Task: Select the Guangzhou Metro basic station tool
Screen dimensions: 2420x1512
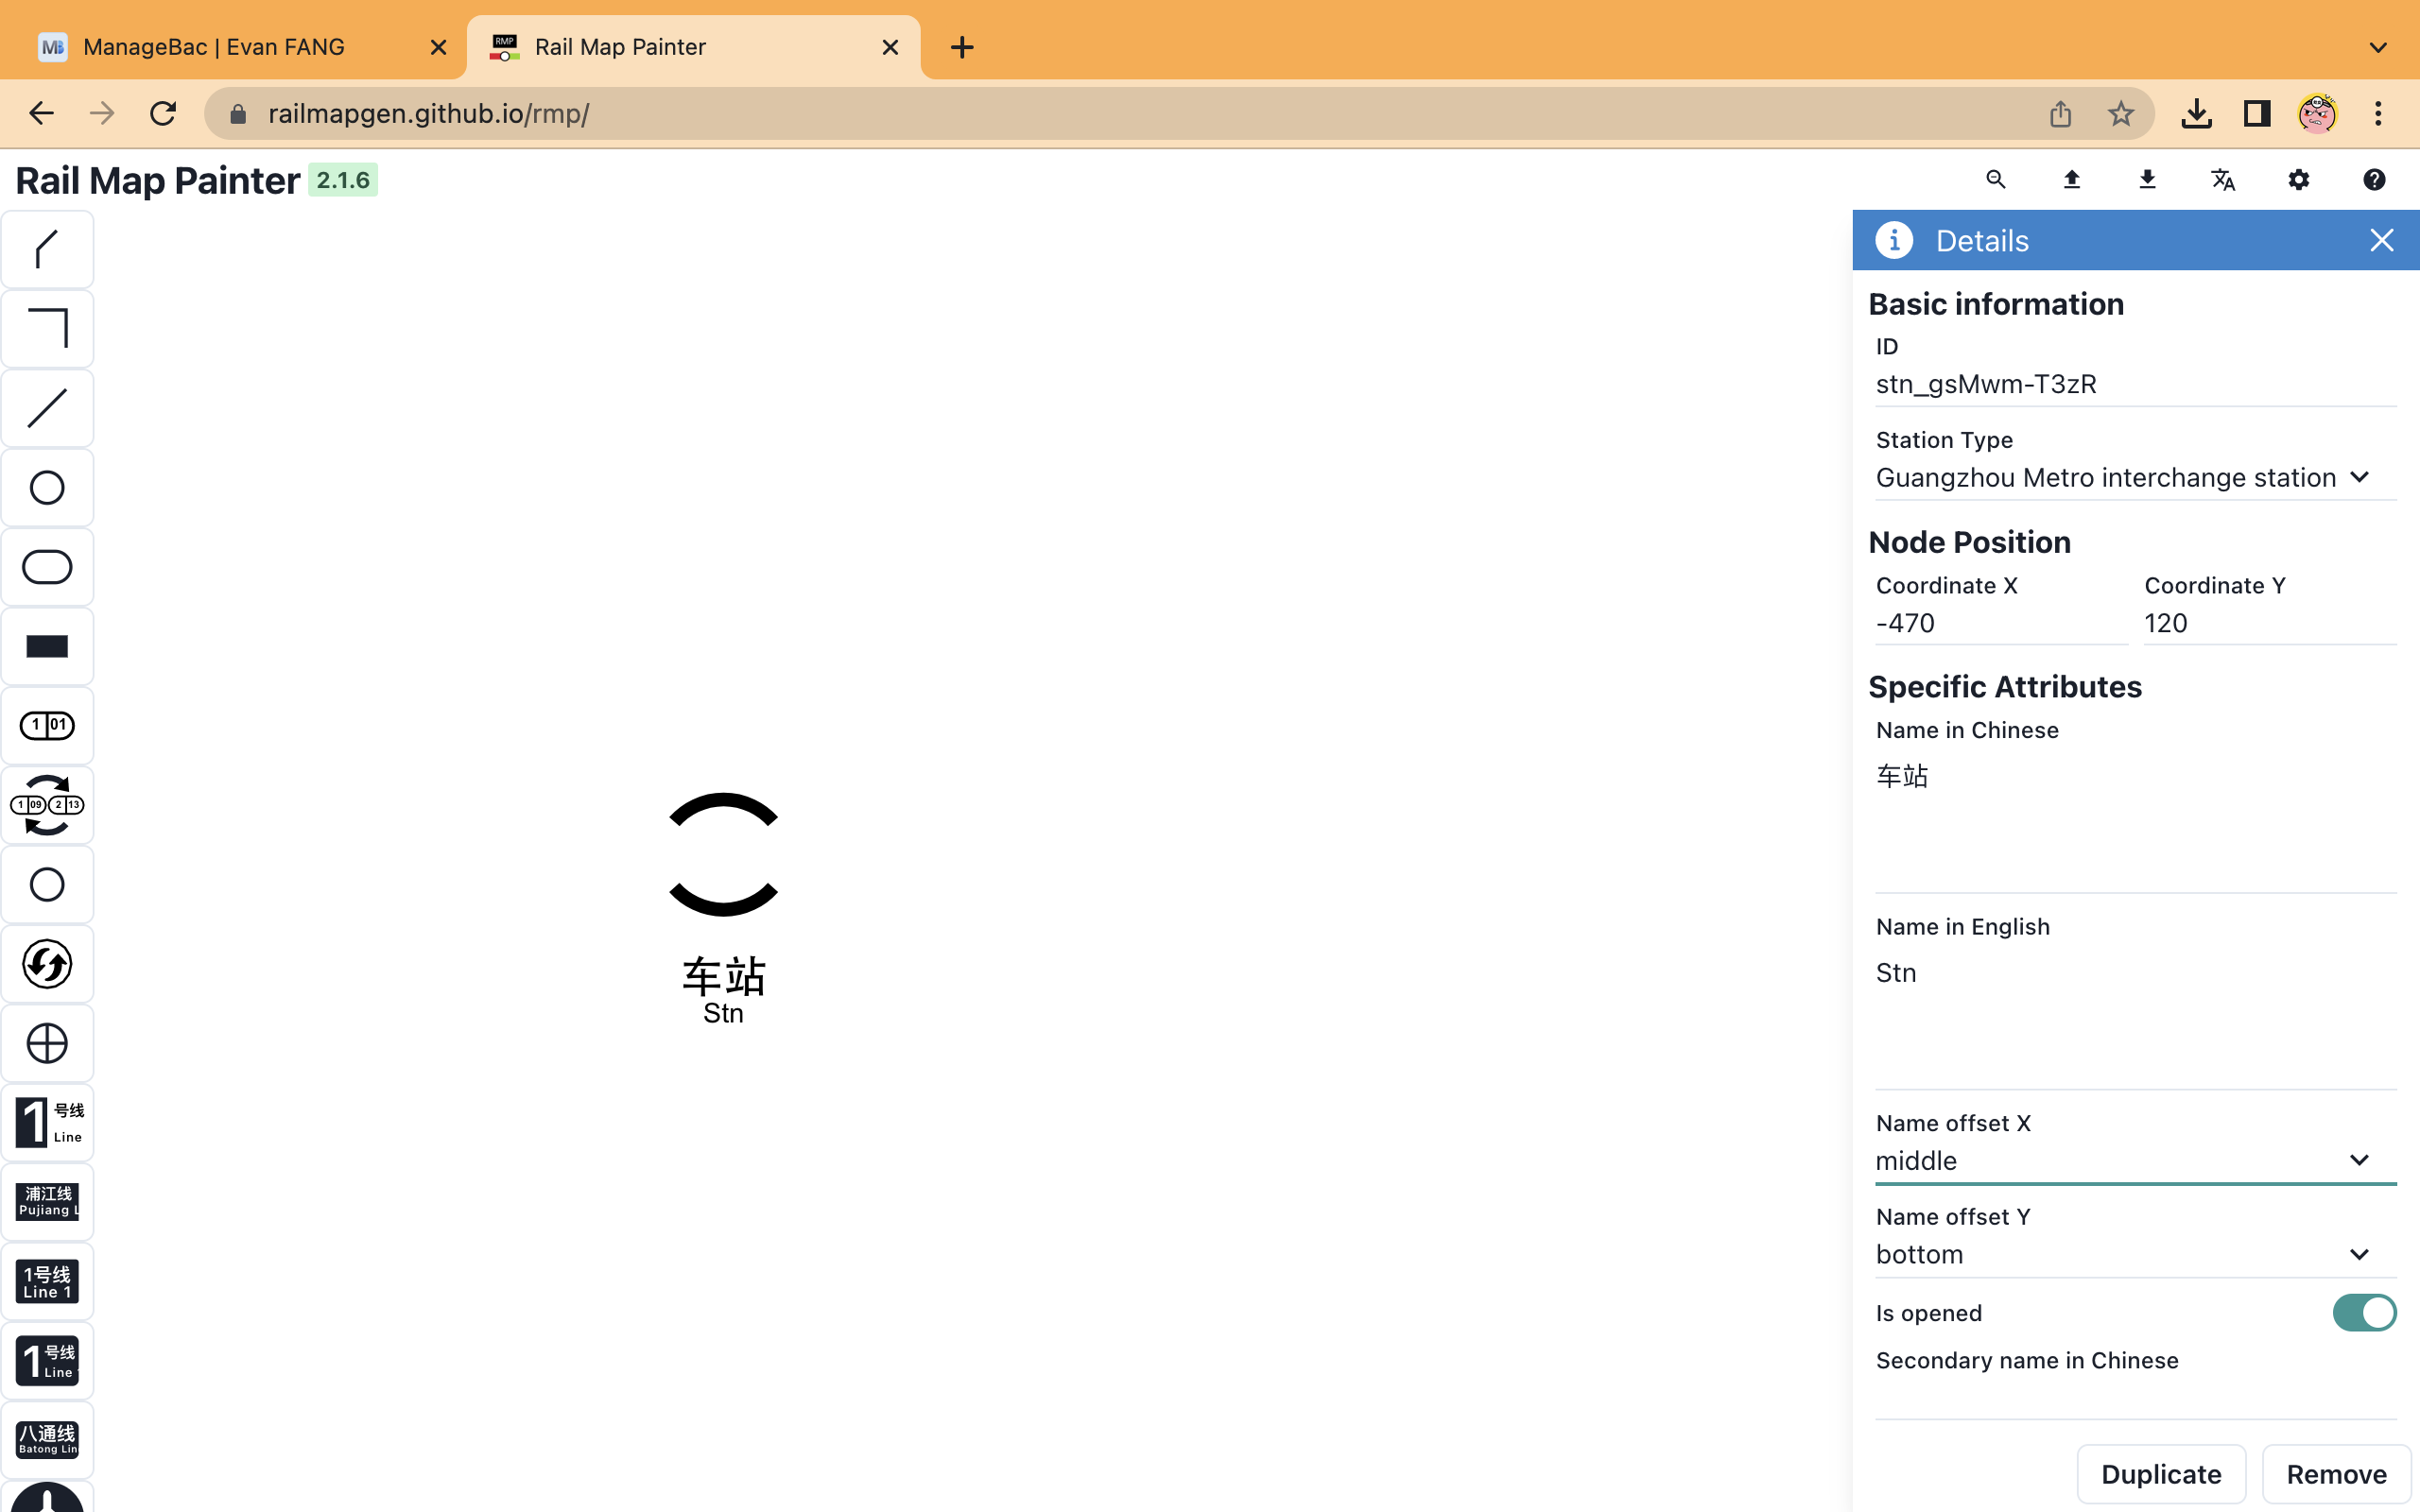Action: 47,726
